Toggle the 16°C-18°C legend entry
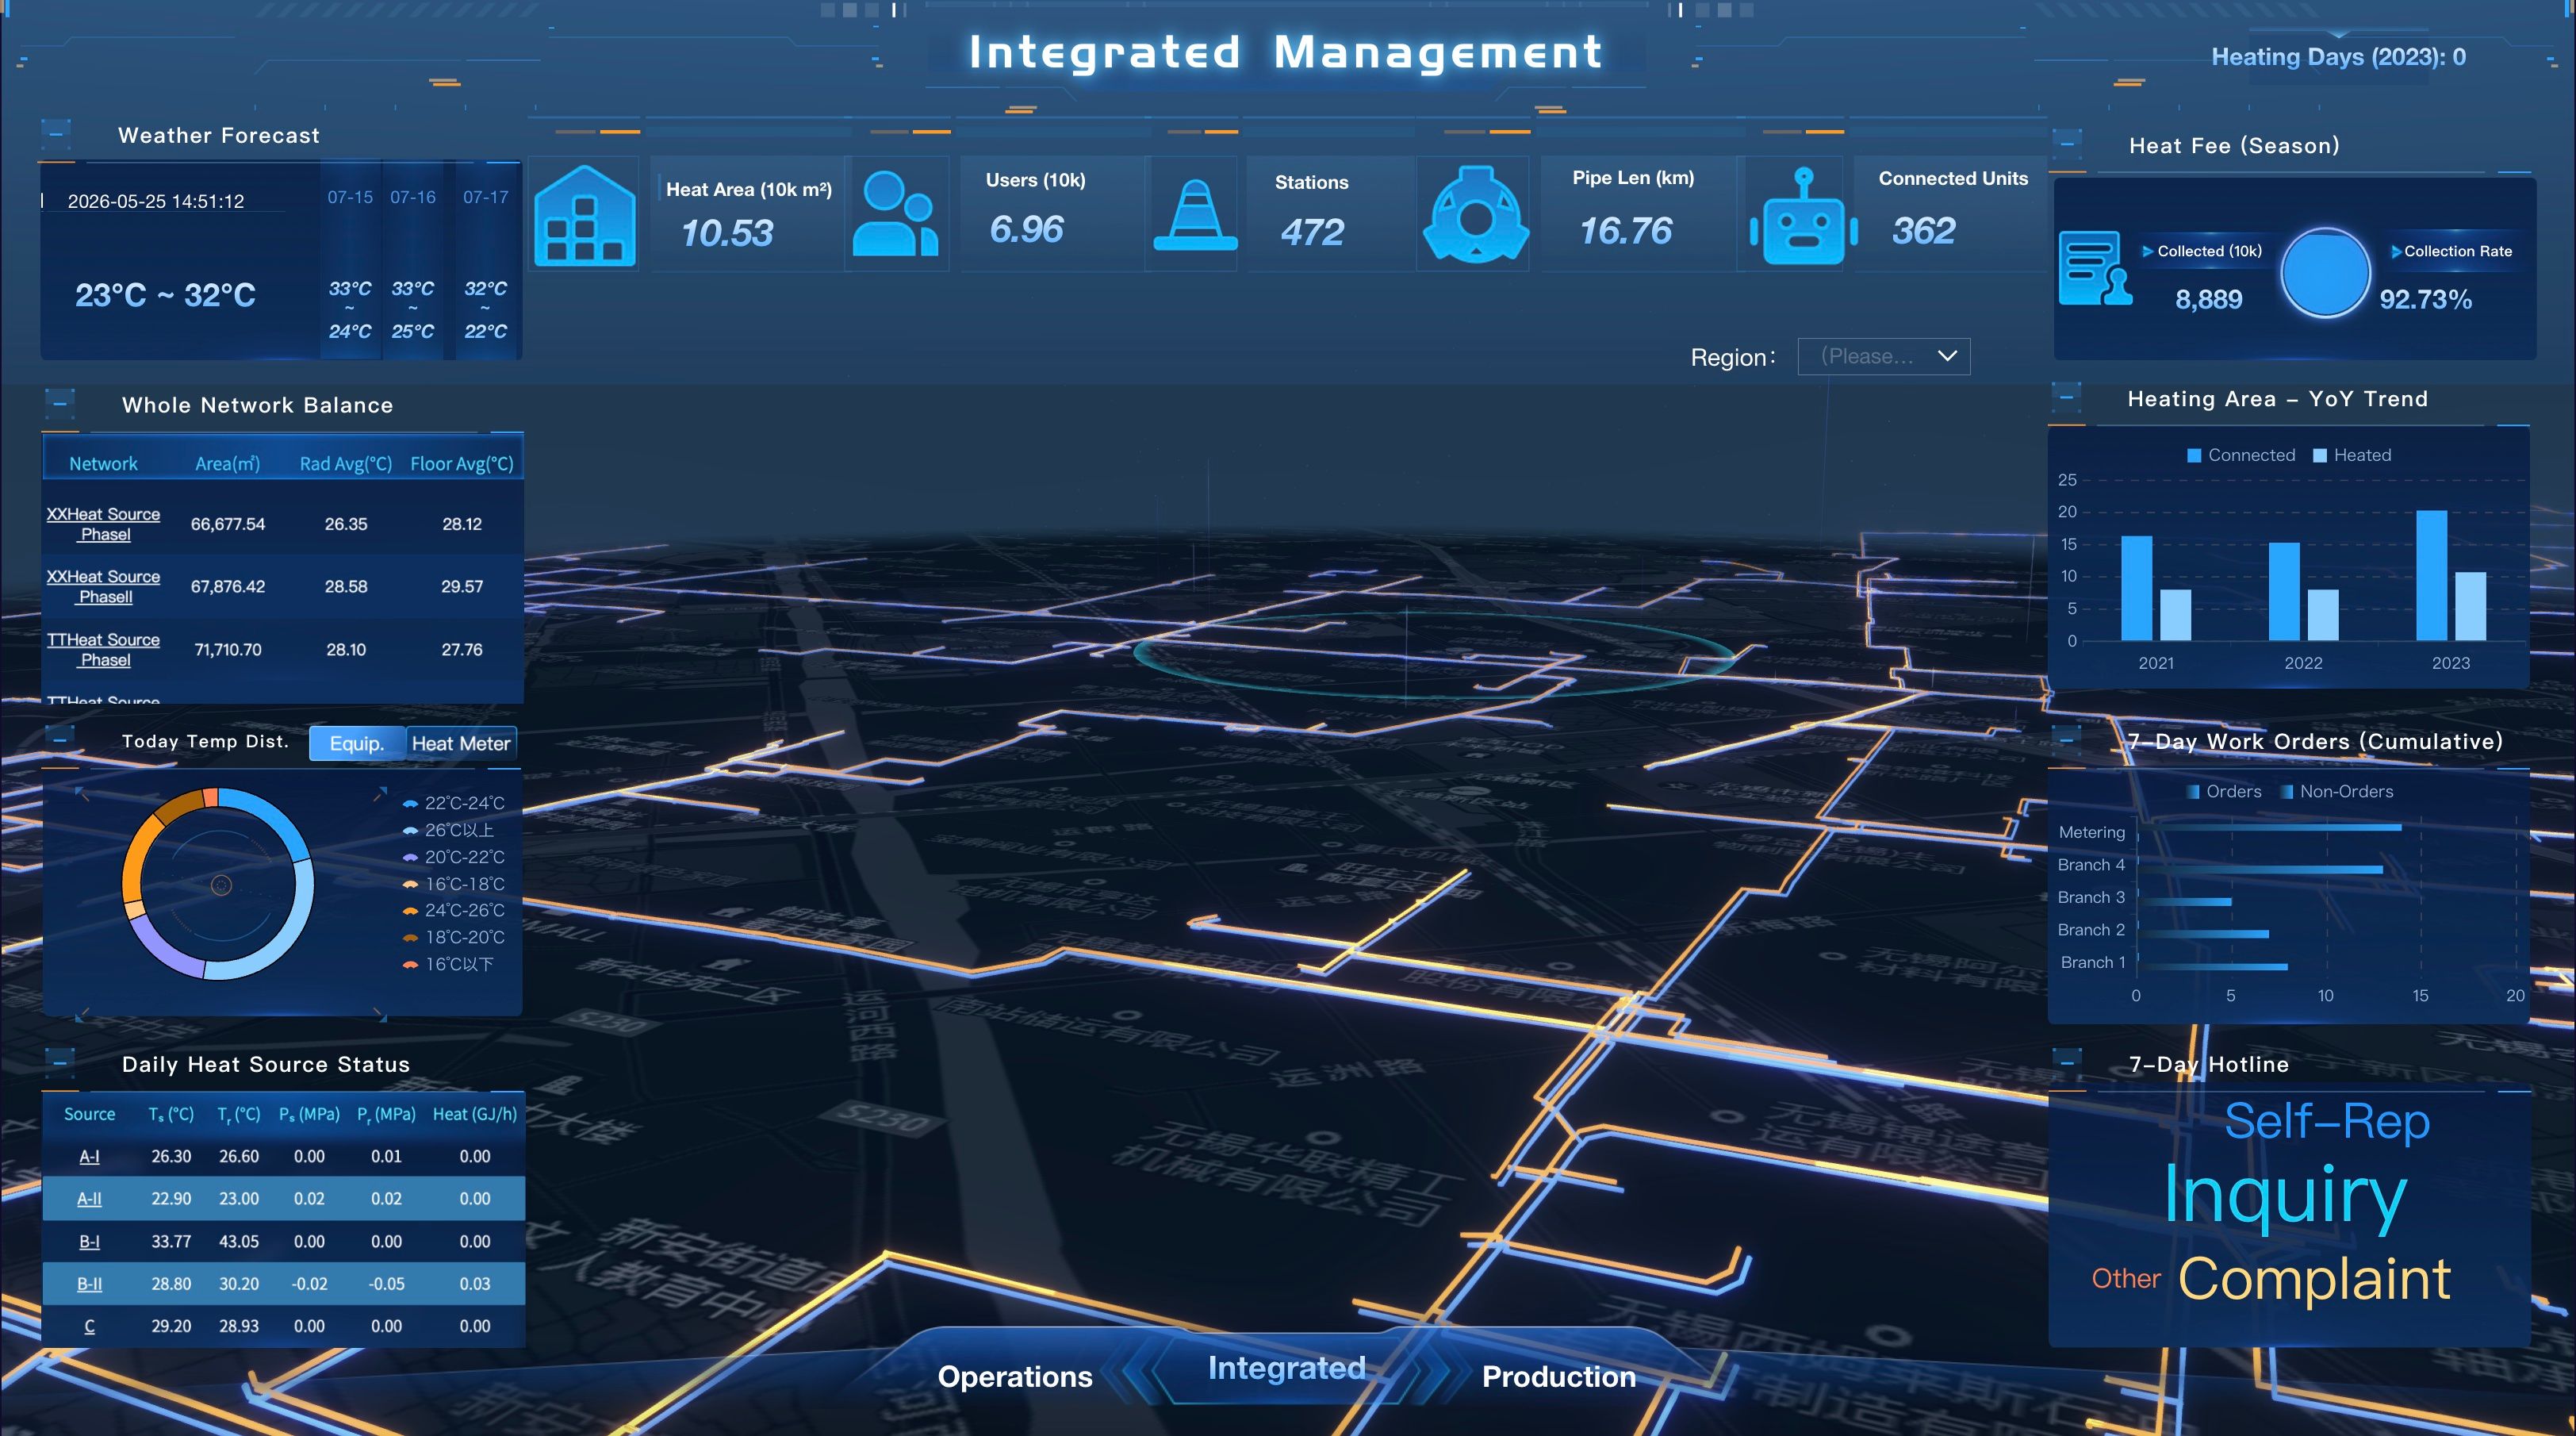 click(x=453, y=884)
